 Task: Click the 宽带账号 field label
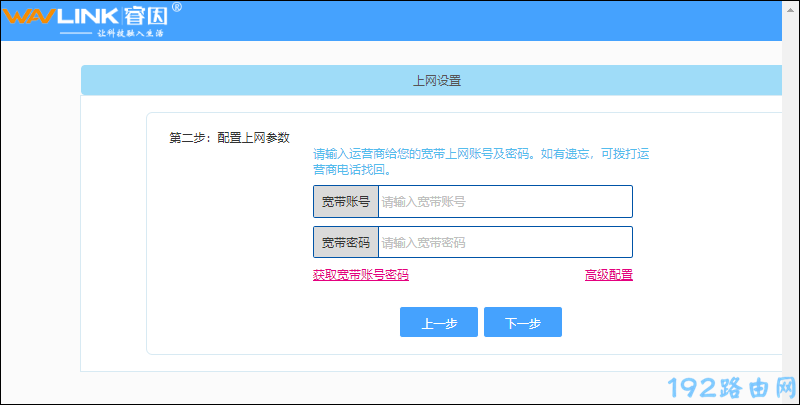tap(345, 202)
